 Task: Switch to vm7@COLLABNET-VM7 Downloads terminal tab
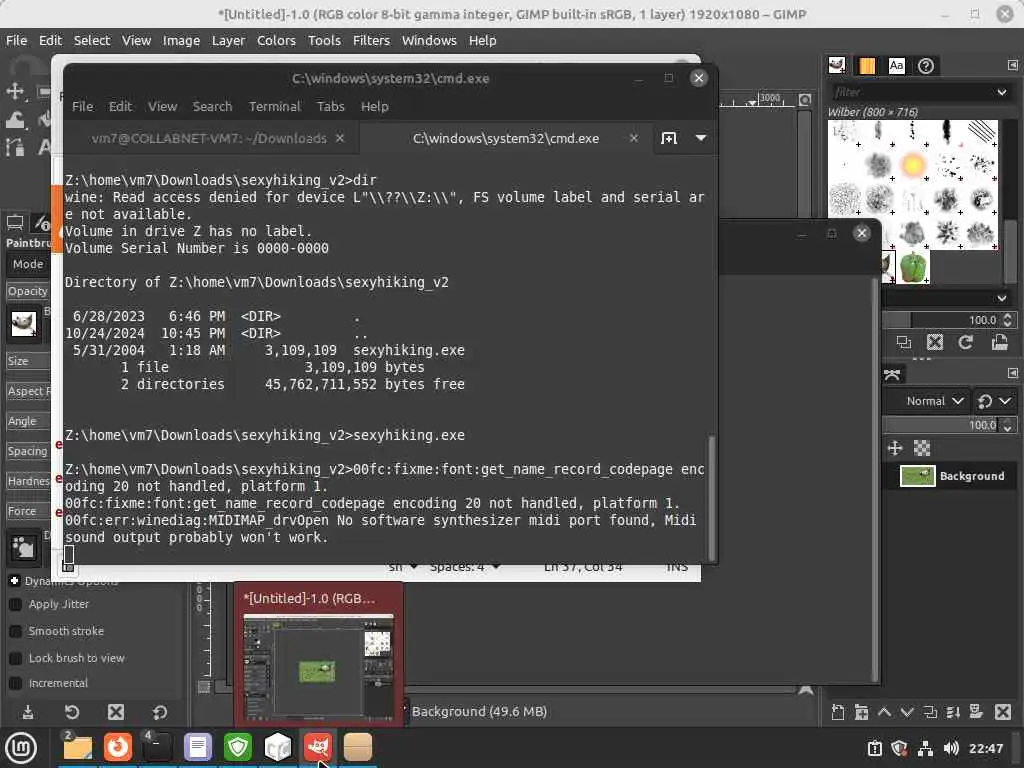[209, 138]
